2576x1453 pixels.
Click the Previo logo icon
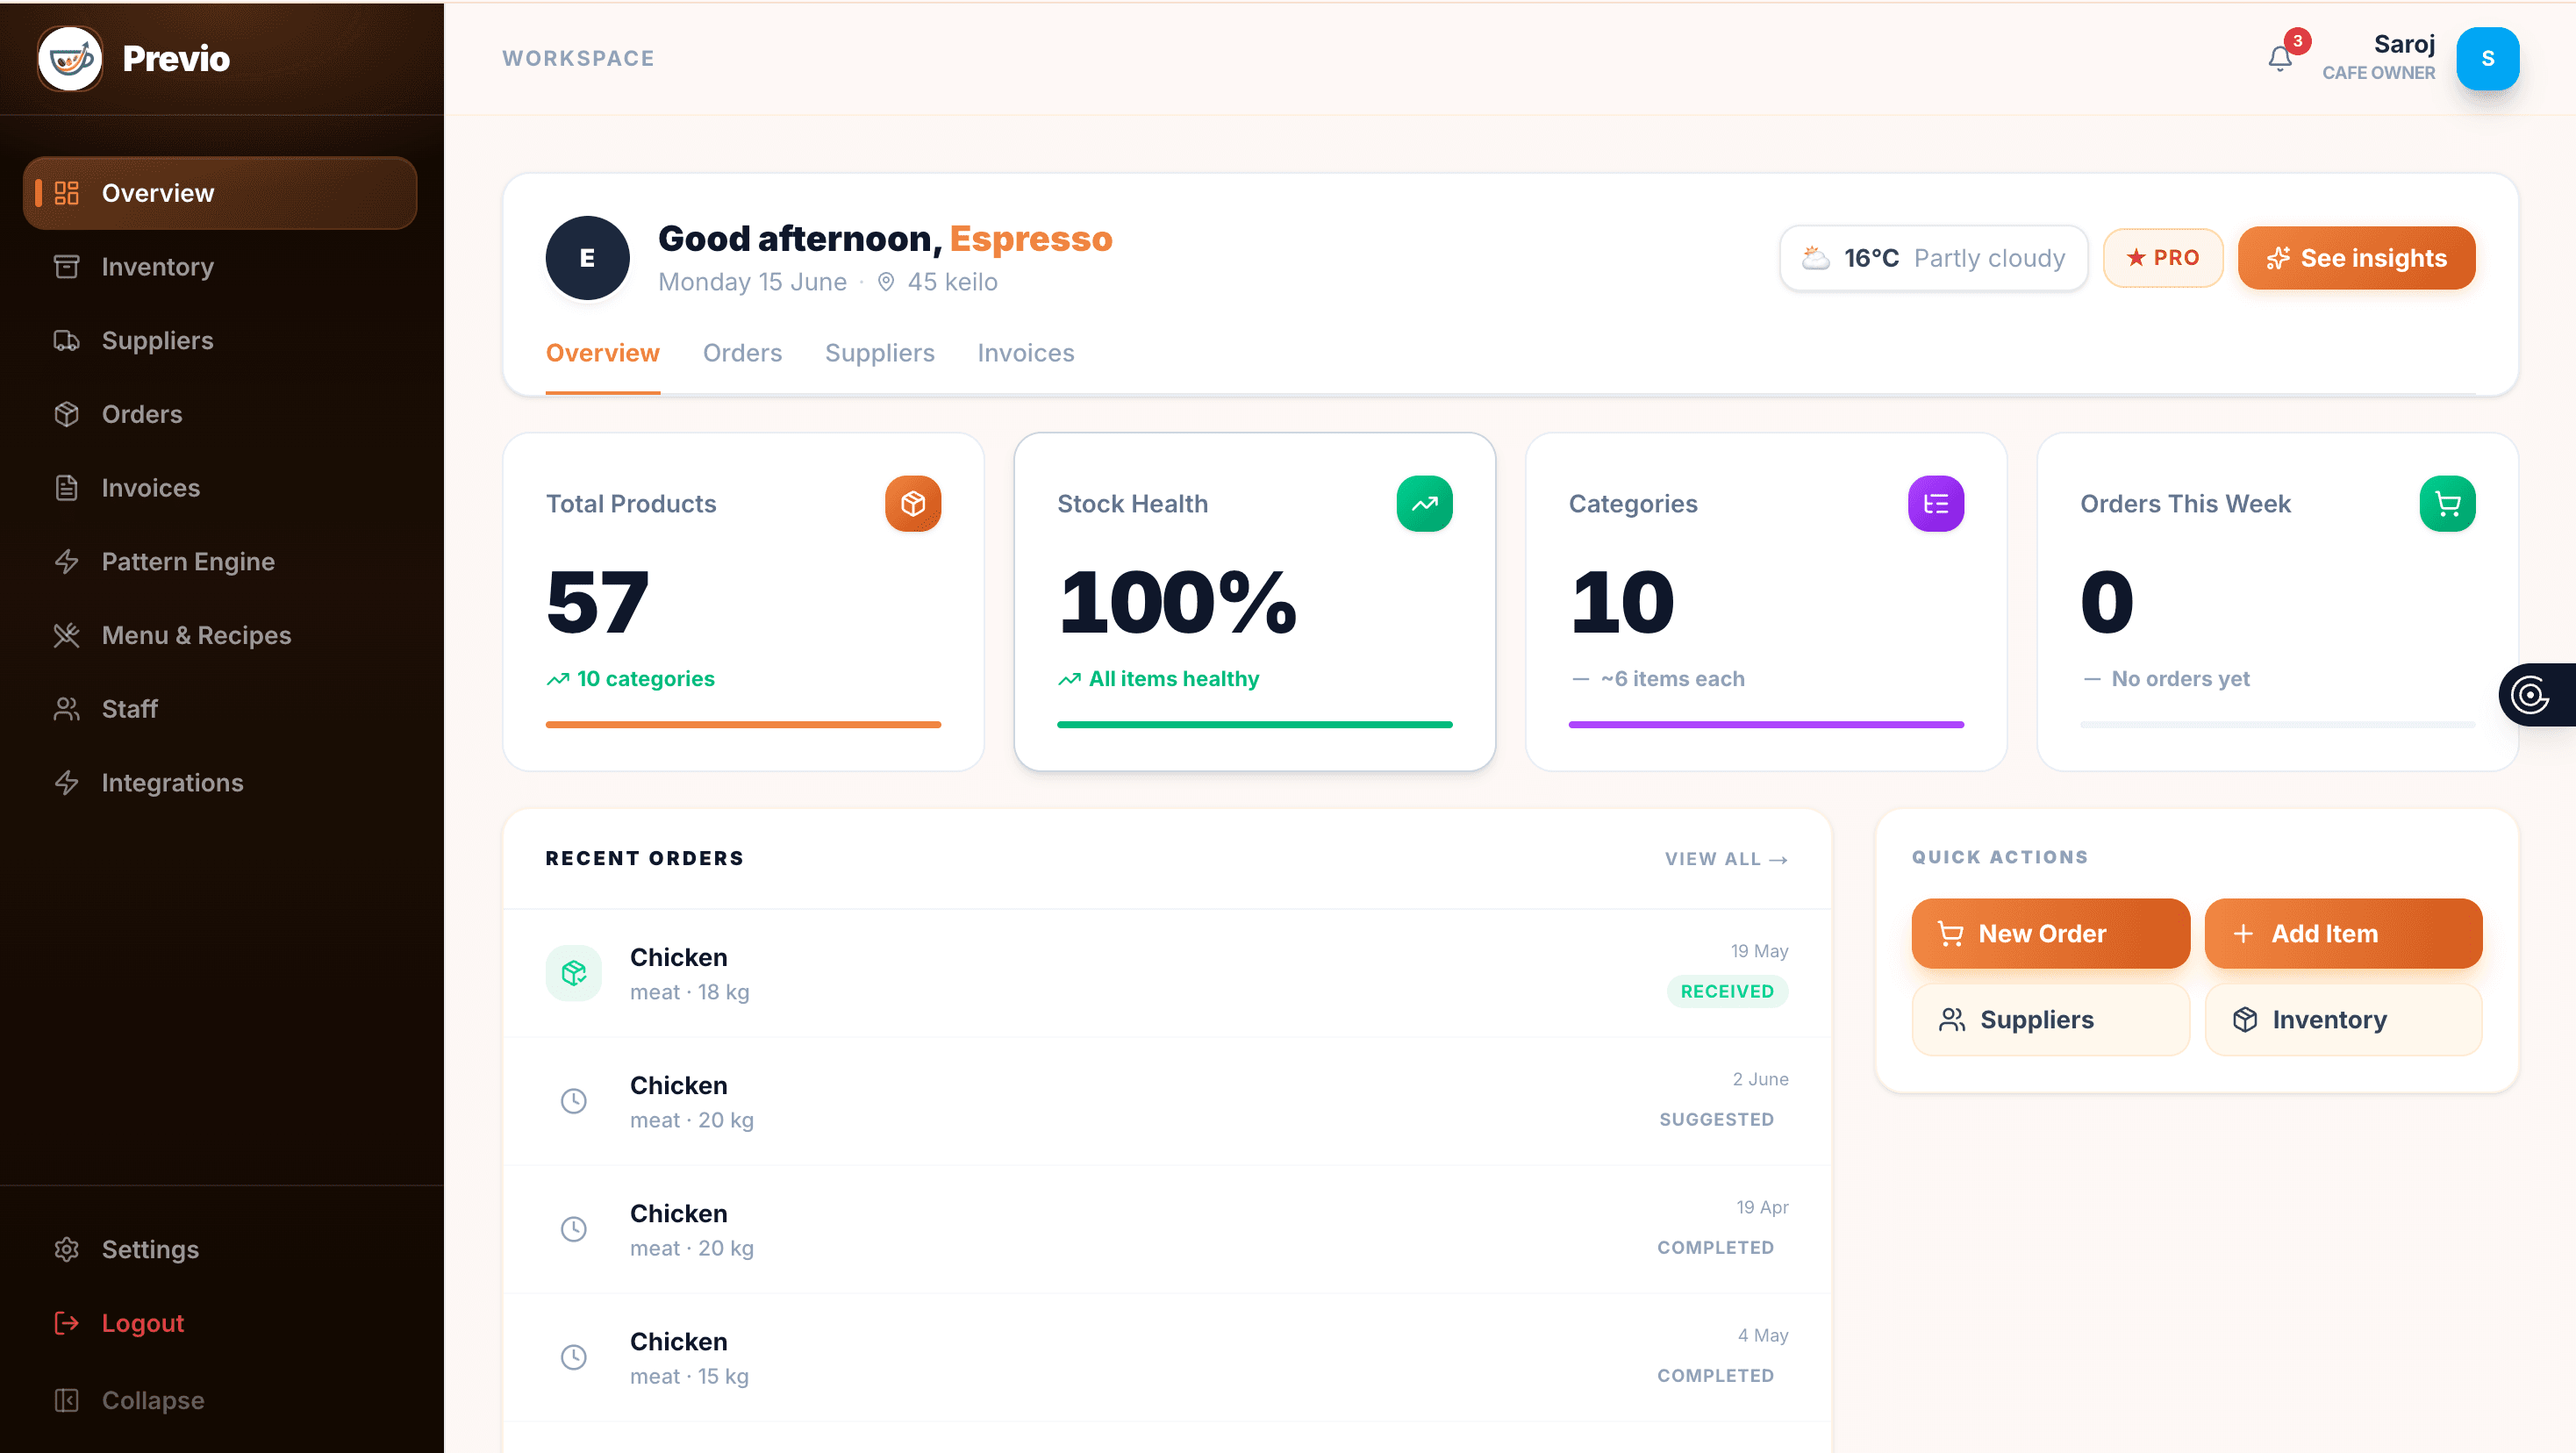click(70, 59)
